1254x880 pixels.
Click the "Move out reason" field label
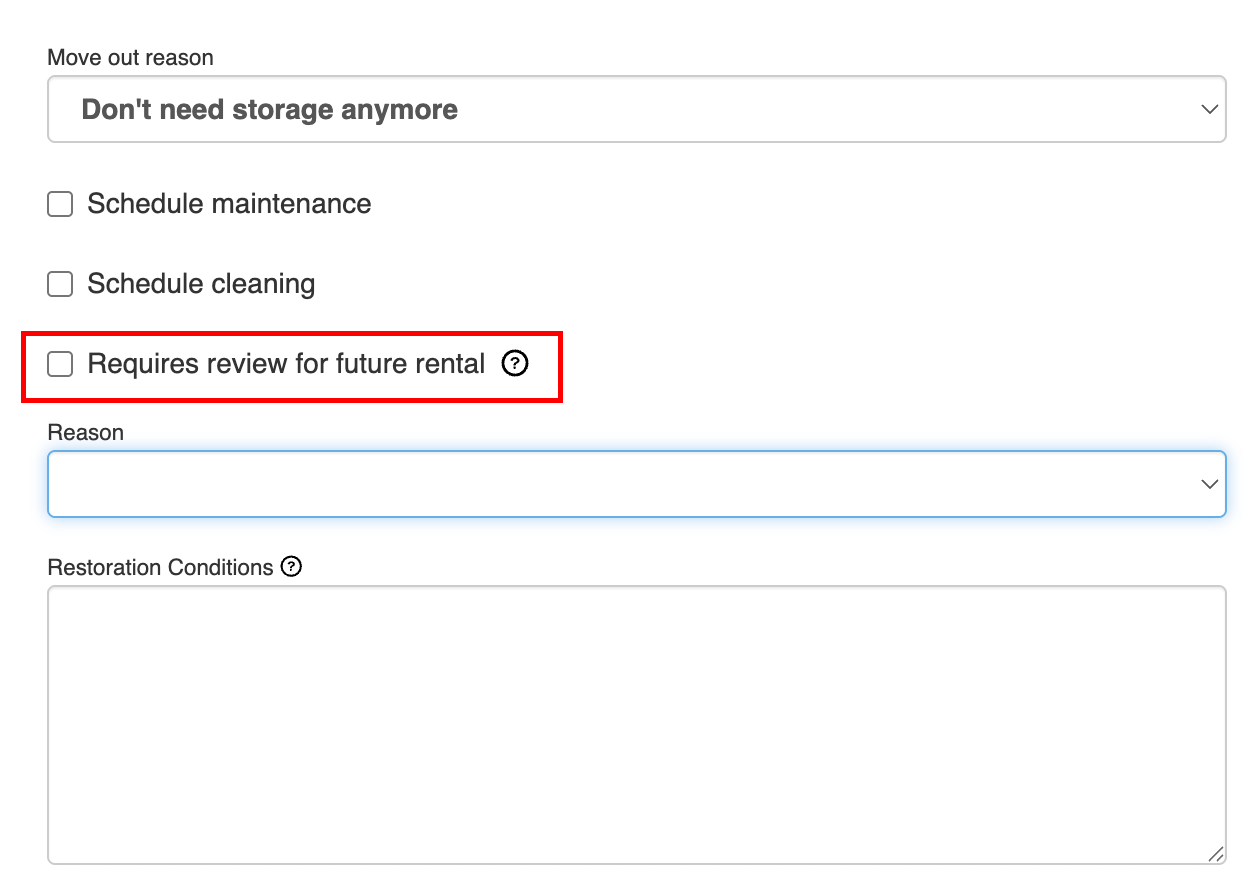tap(130, 58)
